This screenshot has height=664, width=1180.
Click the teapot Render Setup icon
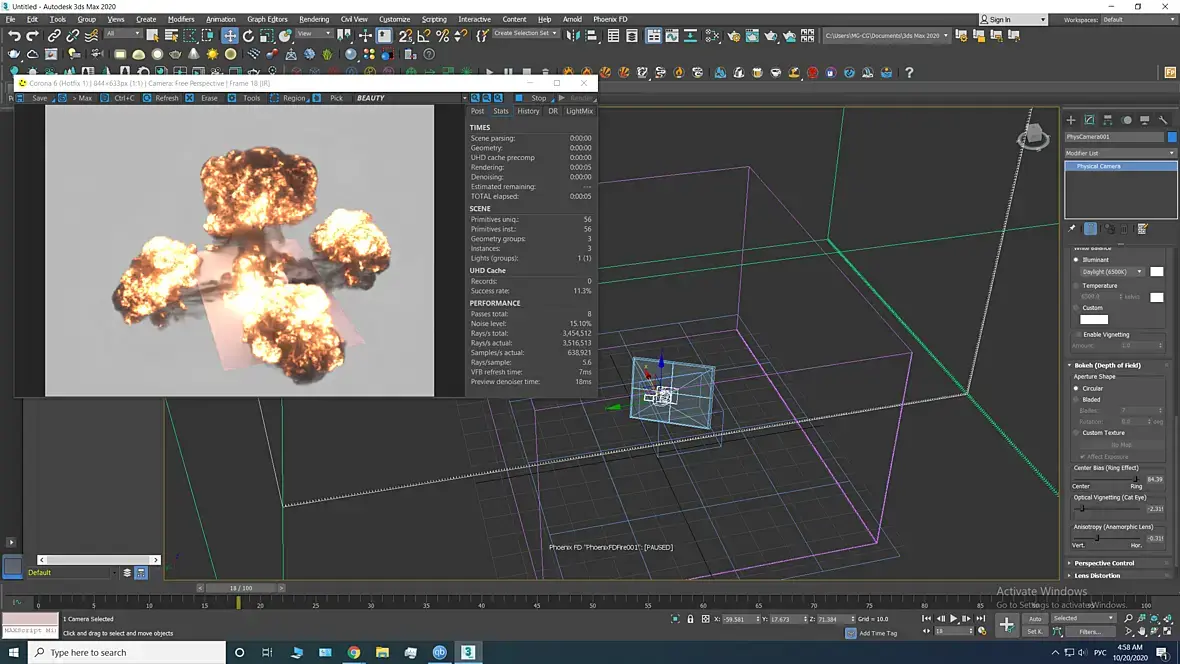(x=734, y=36)
